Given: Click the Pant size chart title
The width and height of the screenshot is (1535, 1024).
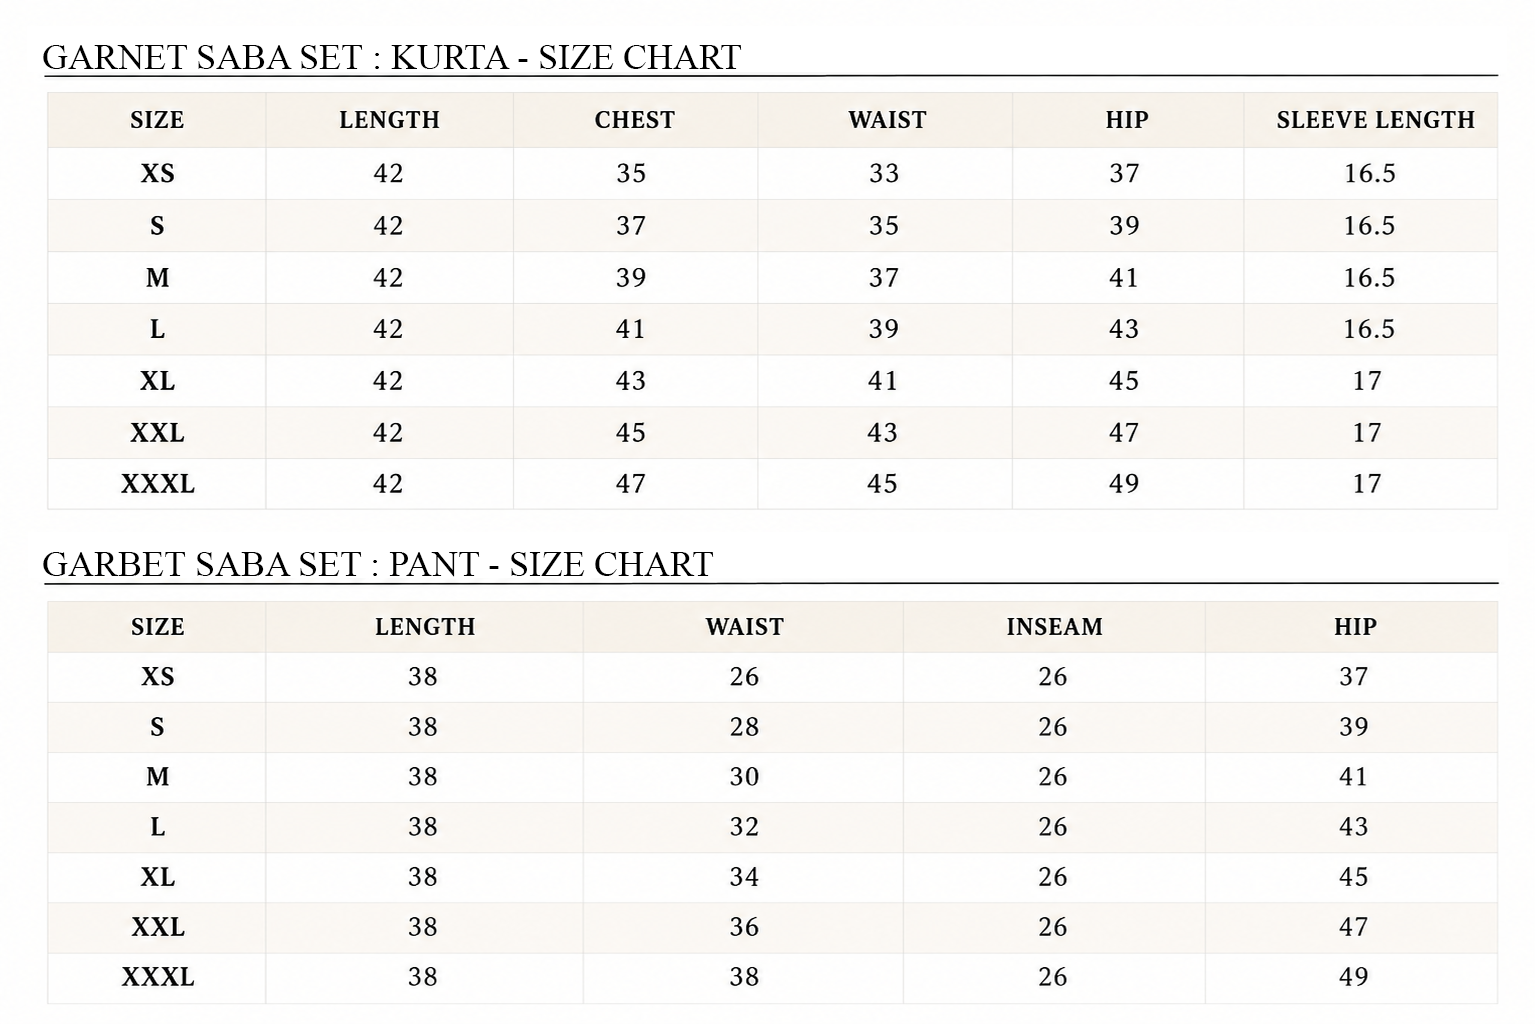Looking at the screenshot, I should pos(378,564).
